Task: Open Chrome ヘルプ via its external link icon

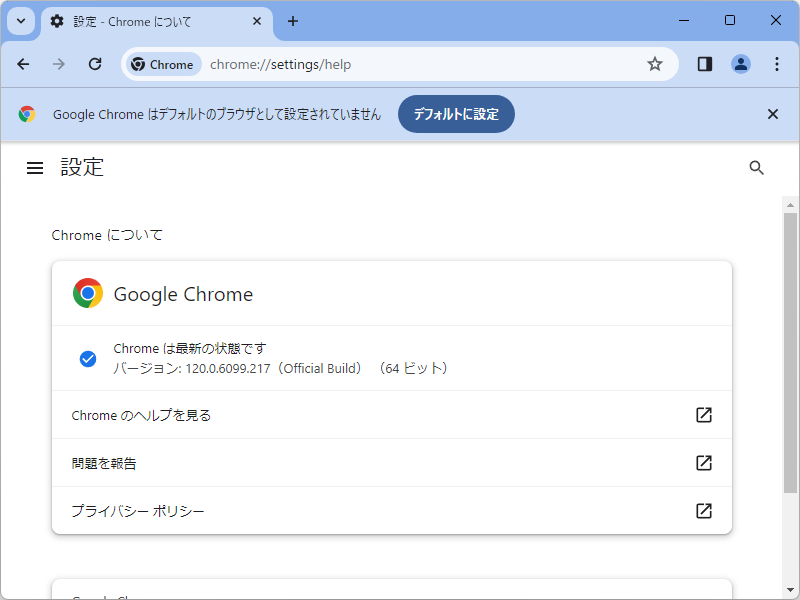Action: point(704,415)
